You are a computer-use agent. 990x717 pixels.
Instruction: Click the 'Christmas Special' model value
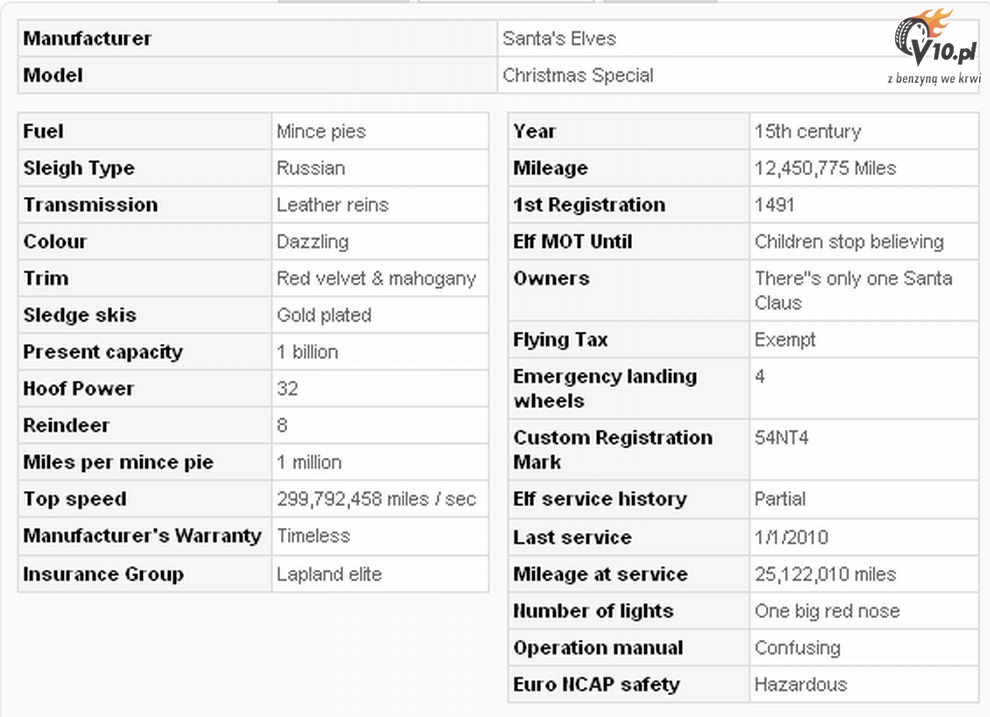[x=578, y=75]
